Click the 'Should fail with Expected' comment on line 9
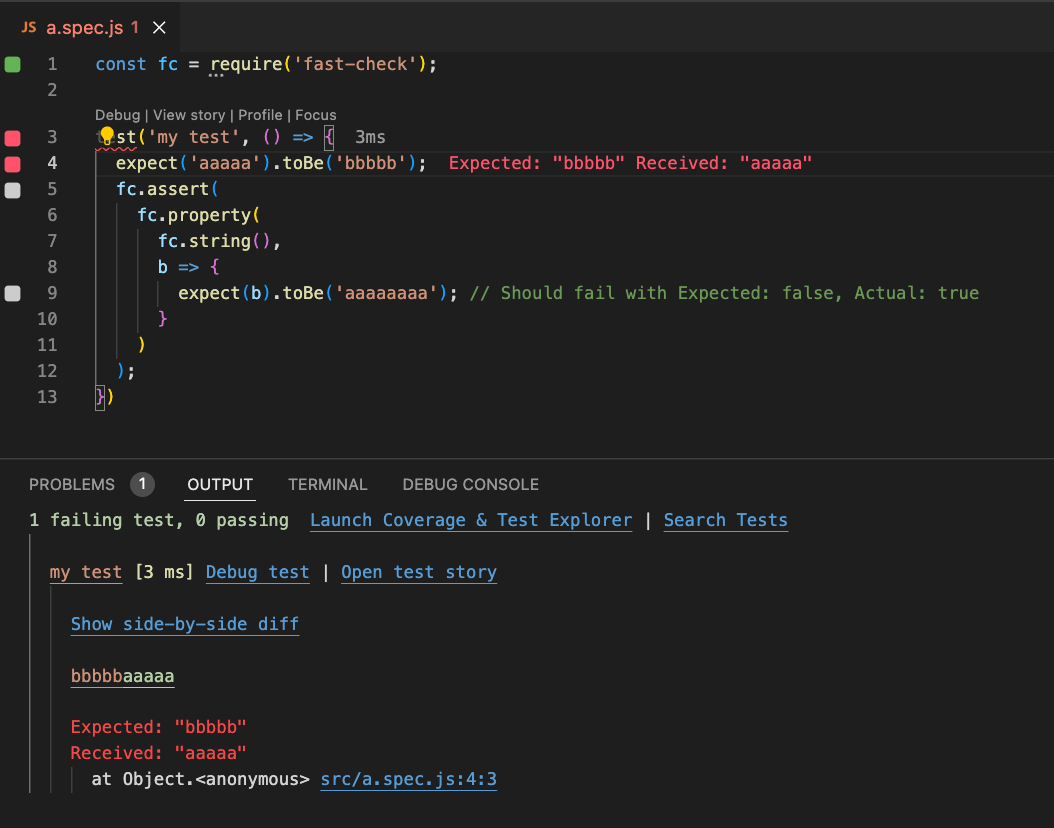Screen dimensions: 1054x828 (724, 293)
